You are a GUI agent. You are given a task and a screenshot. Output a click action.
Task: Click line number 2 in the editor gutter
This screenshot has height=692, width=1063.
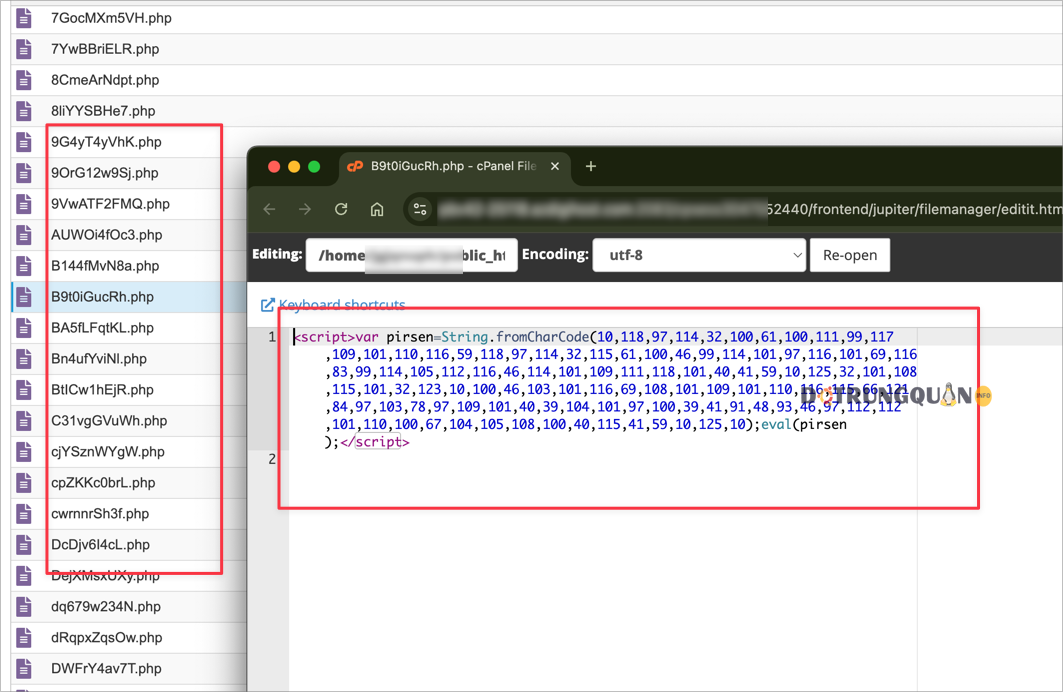pos(272,459)
